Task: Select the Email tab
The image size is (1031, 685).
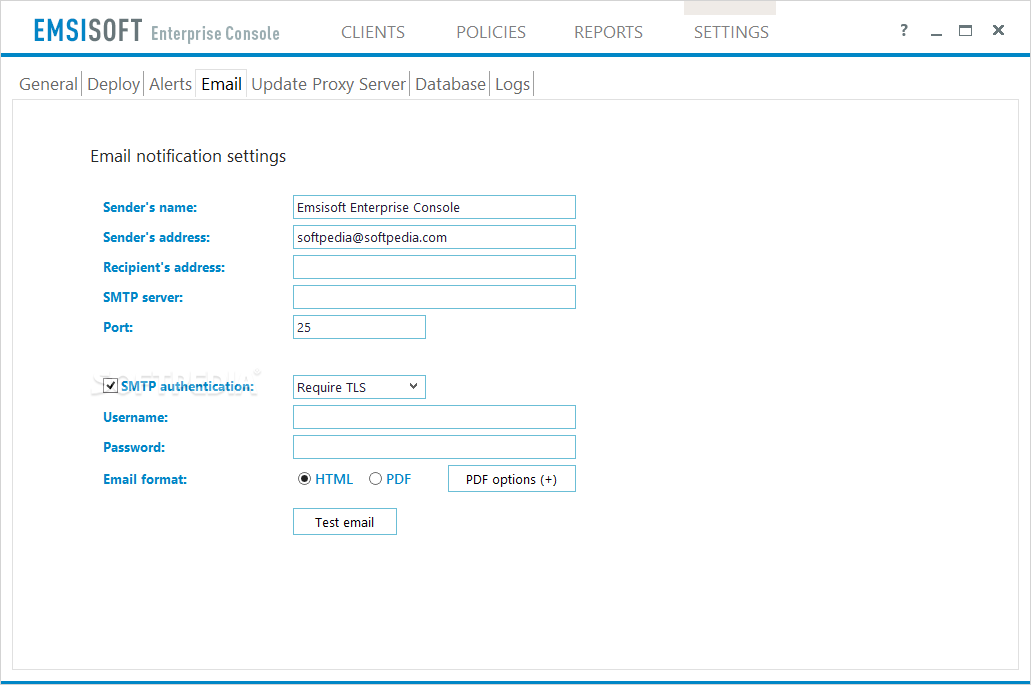Action: (x=222, y=84)
